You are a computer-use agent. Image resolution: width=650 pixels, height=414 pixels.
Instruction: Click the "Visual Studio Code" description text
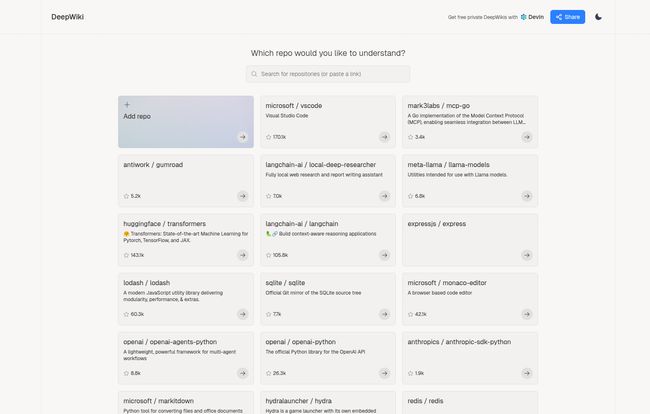pyautogui.click(x=286, y=116)
